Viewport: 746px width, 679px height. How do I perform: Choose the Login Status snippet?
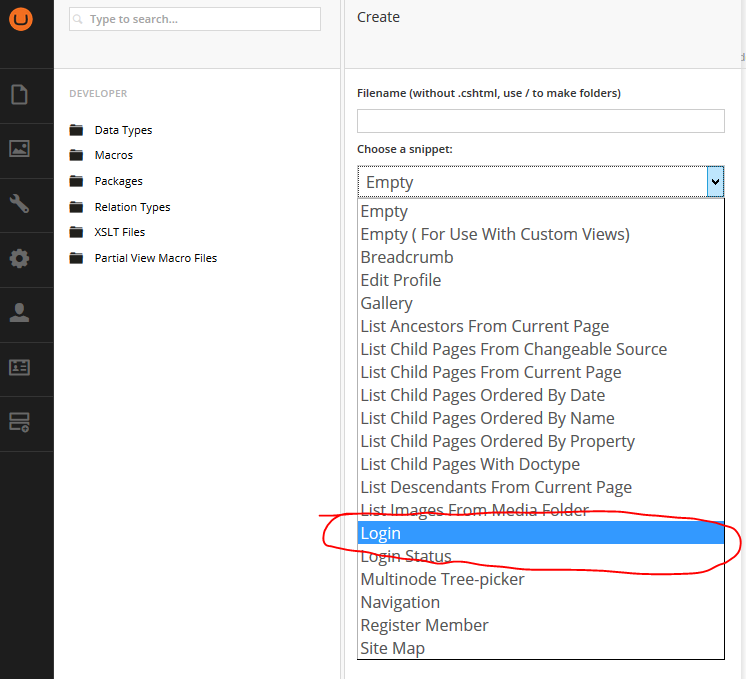click(x=541, y=556)
